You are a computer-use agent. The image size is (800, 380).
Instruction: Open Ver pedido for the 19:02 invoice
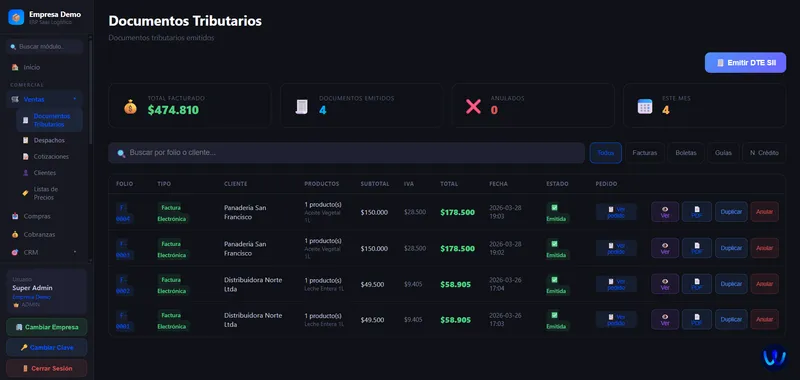(x=616, y=248)
